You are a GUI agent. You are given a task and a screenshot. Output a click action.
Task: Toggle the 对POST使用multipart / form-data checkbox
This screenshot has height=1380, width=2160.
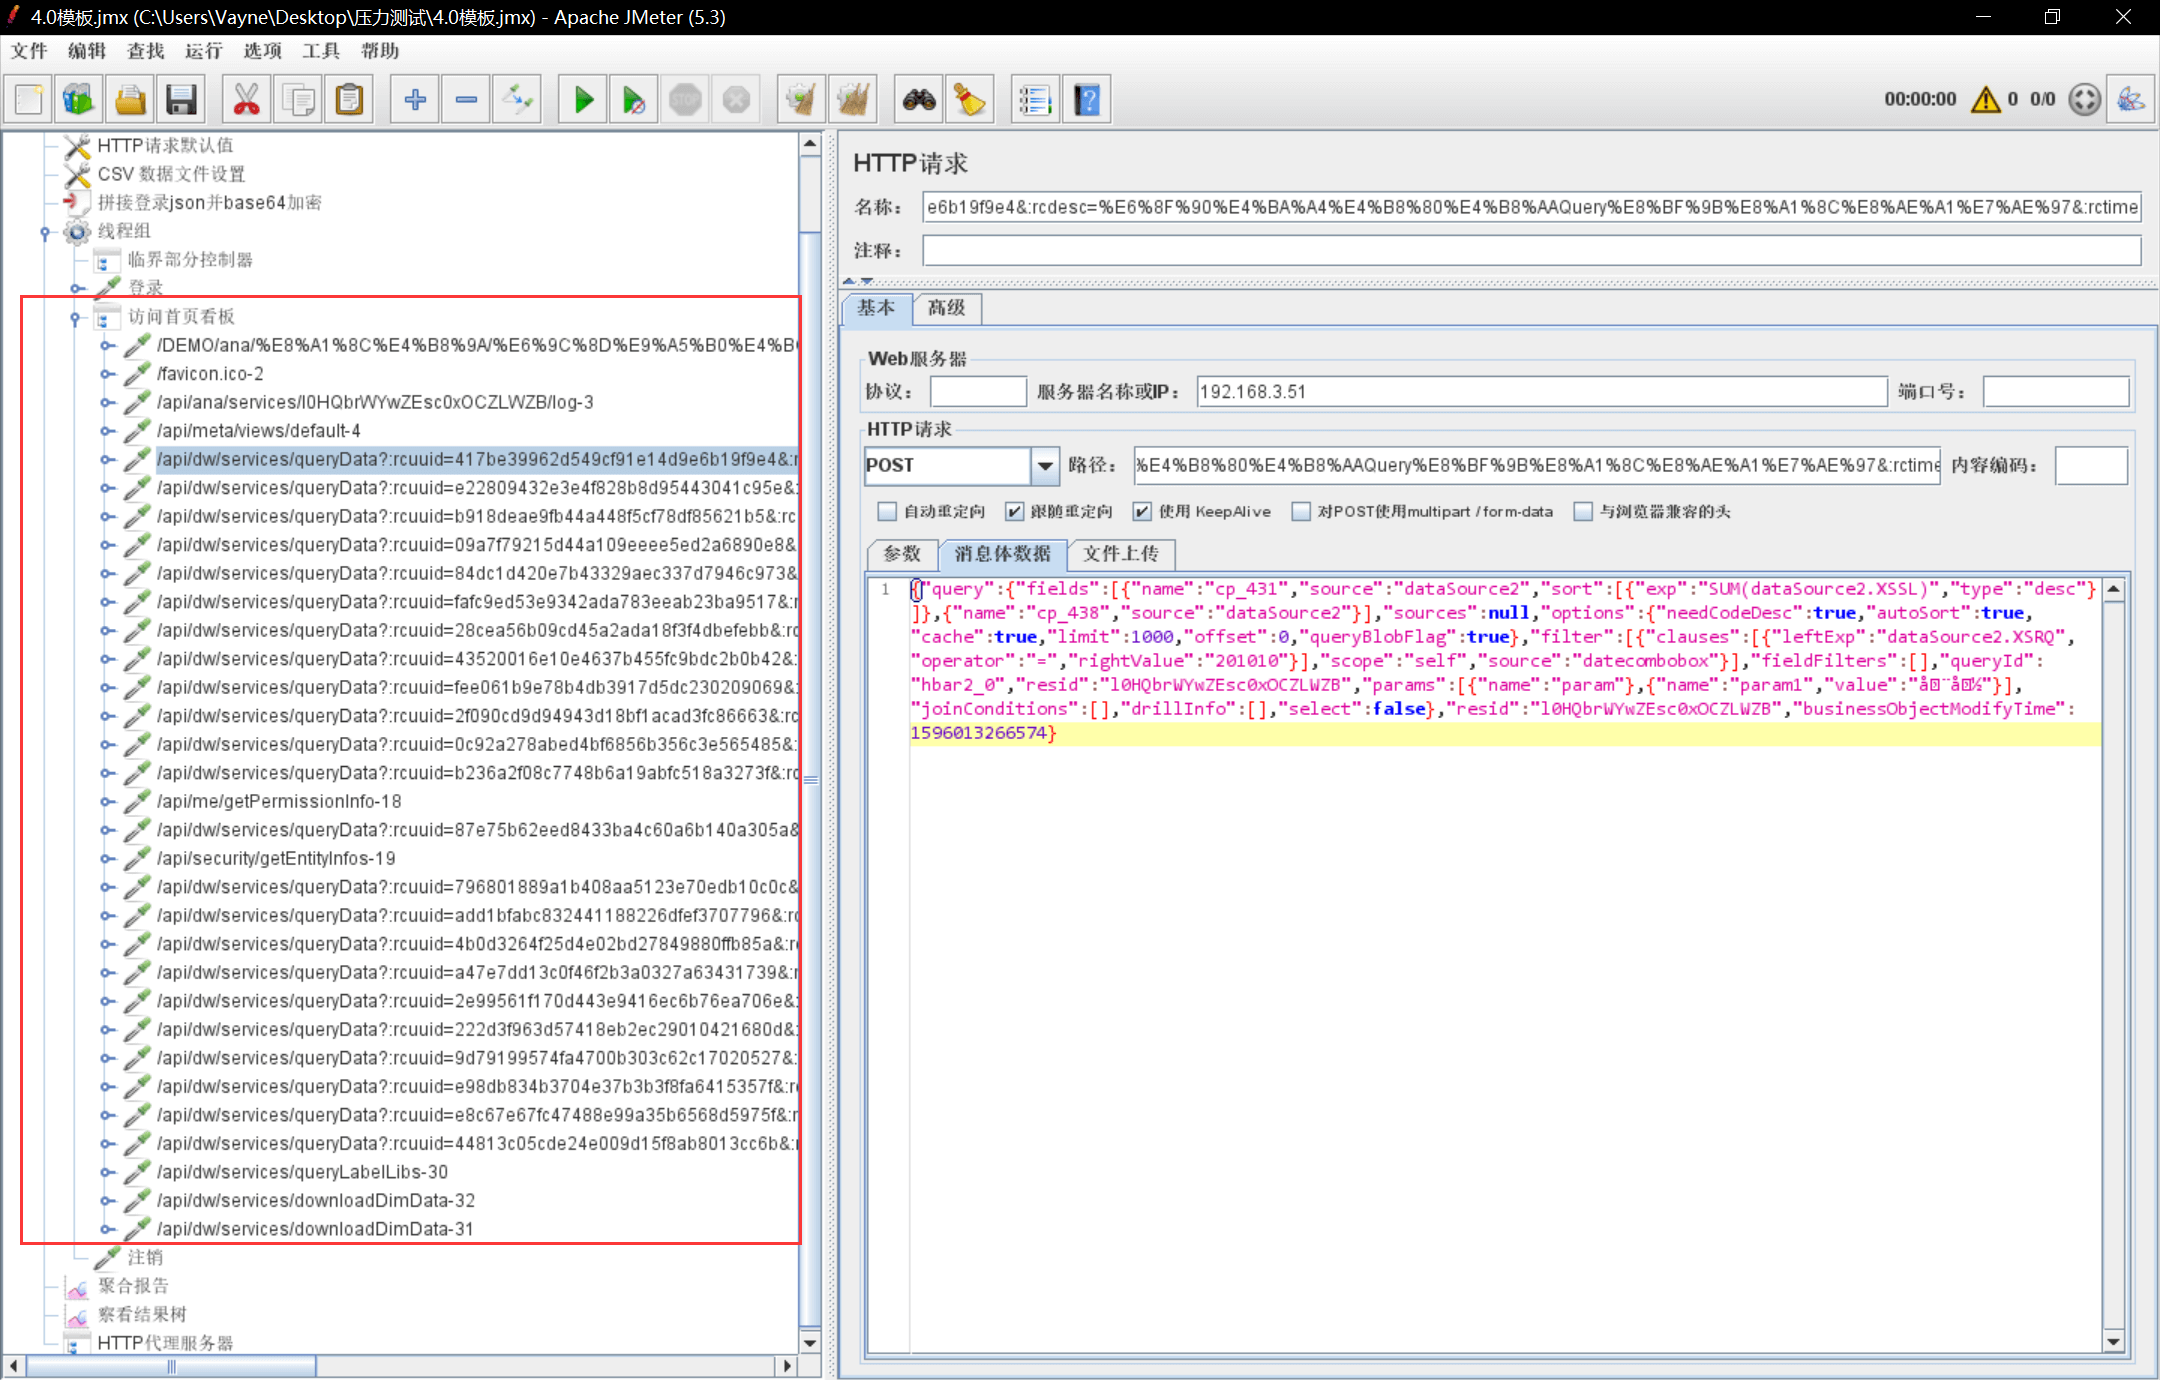1301,511
